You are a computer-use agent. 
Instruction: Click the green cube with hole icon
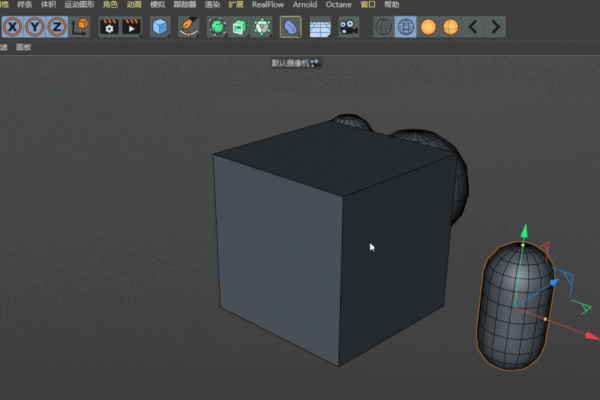(x=239, y=27)
